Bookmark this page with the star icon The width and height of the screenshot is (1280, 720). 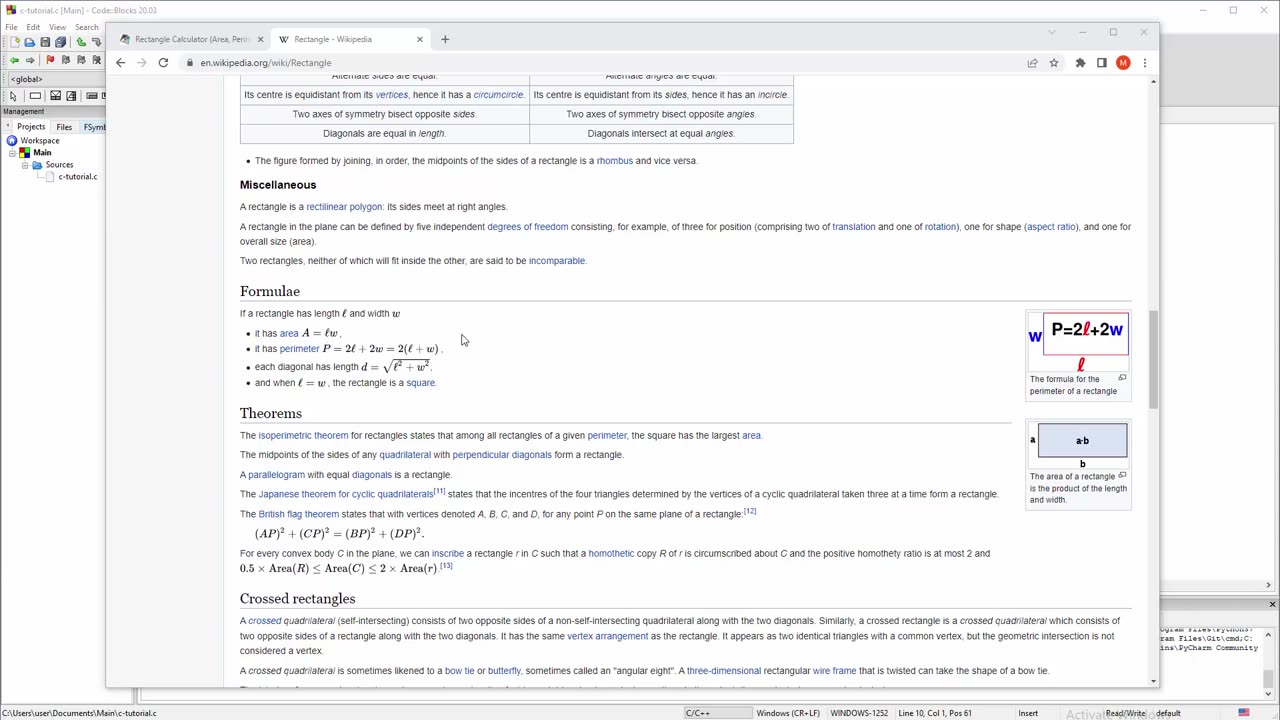1054,63
